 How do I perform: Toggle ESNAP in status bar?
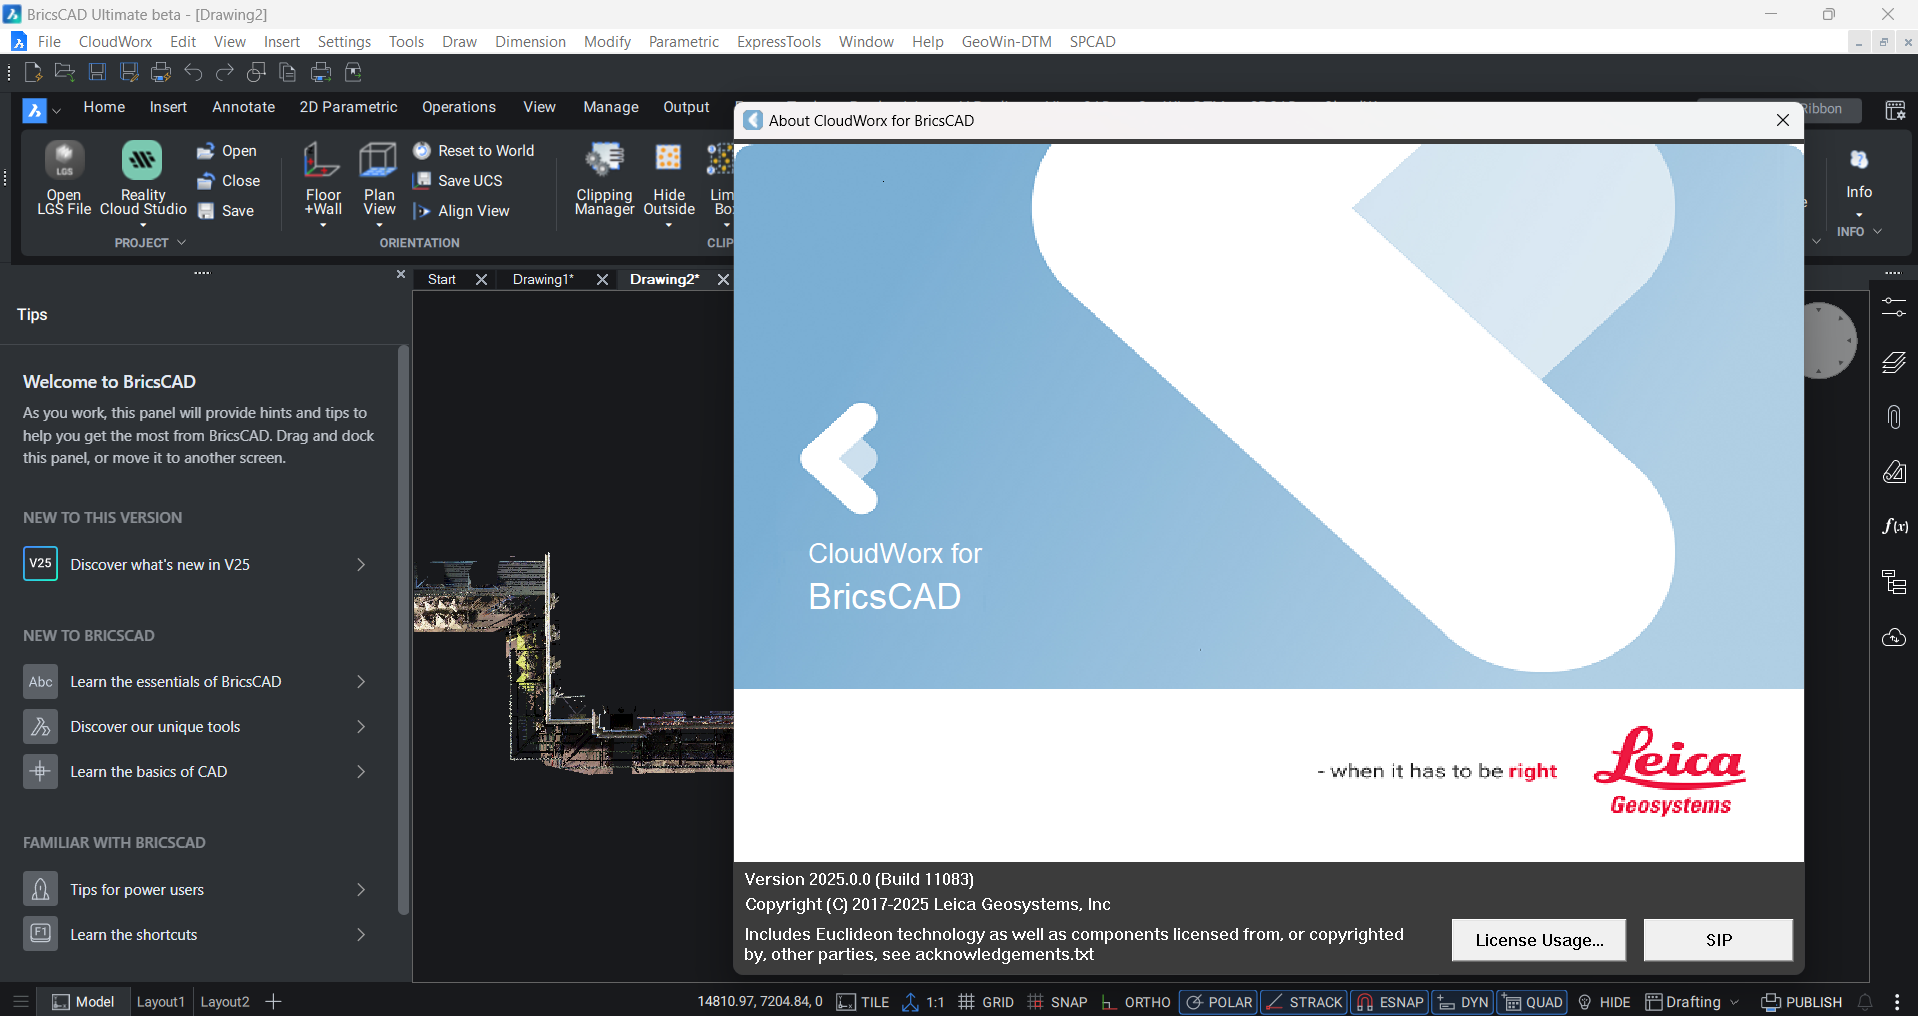coord(1389,1002)
